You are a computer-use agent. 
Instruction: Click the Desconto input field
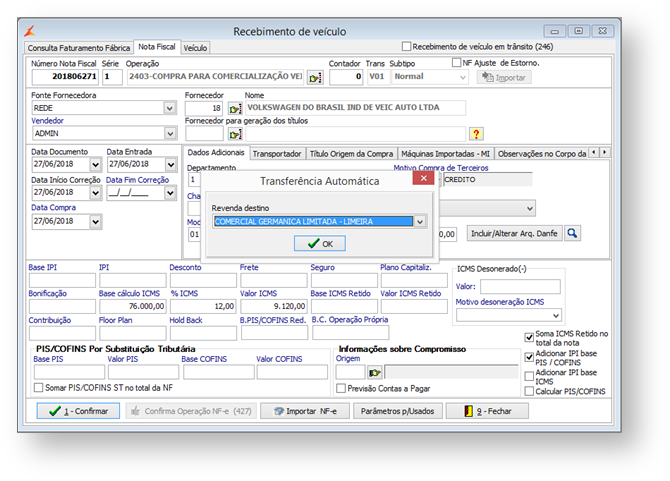click(203, 280)
